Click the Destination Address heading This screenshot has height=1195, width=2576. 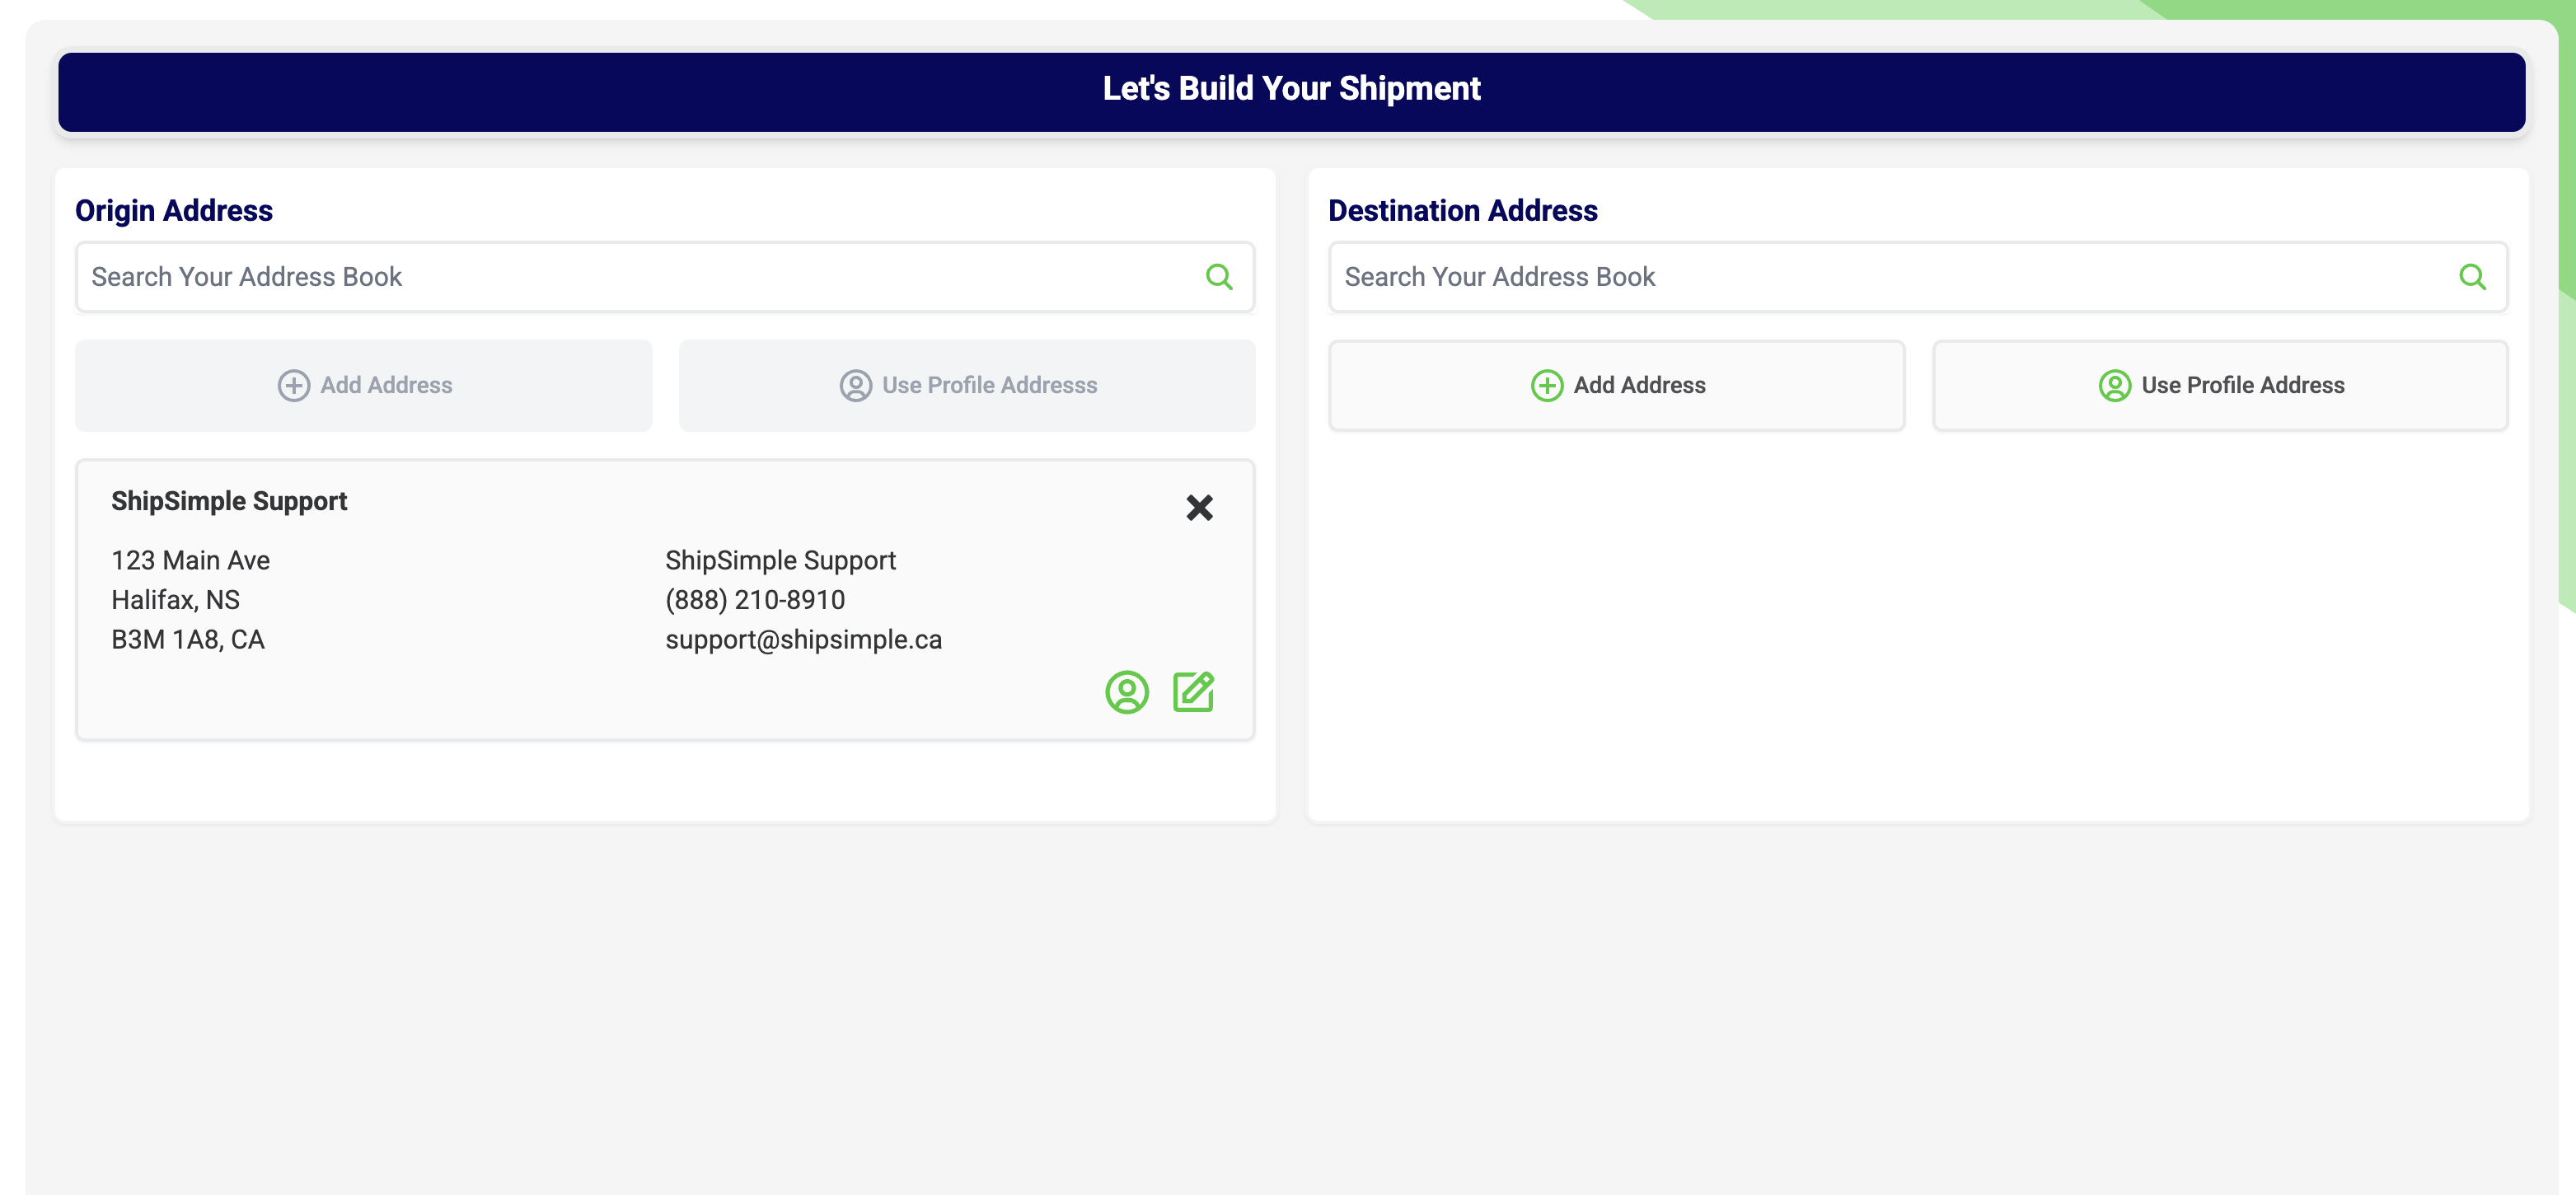click(x=1462, y=210)
